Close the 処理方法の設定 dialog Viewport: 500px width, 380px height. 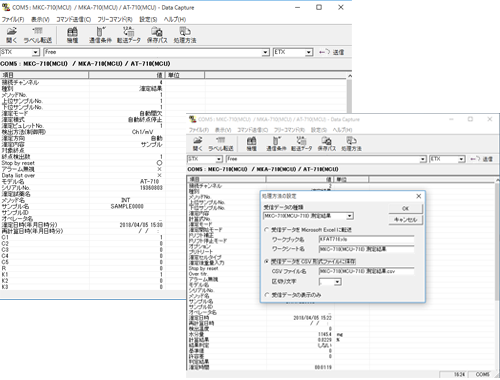[x=419, y=196]
